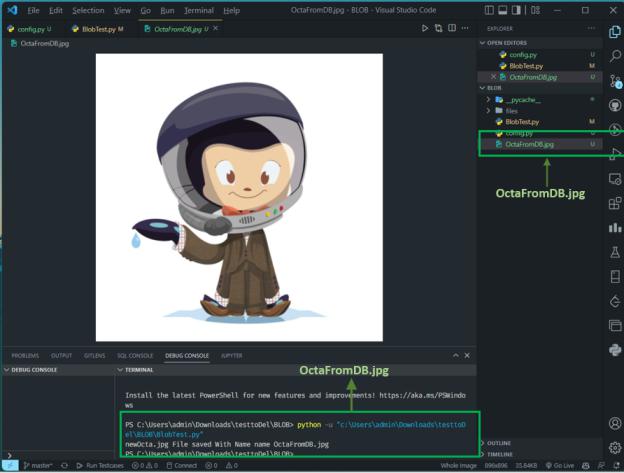Open BlobTest.py in BLOB folder tree
The width and height of the screenshot is (624, 473).
[x=524, y=122]
